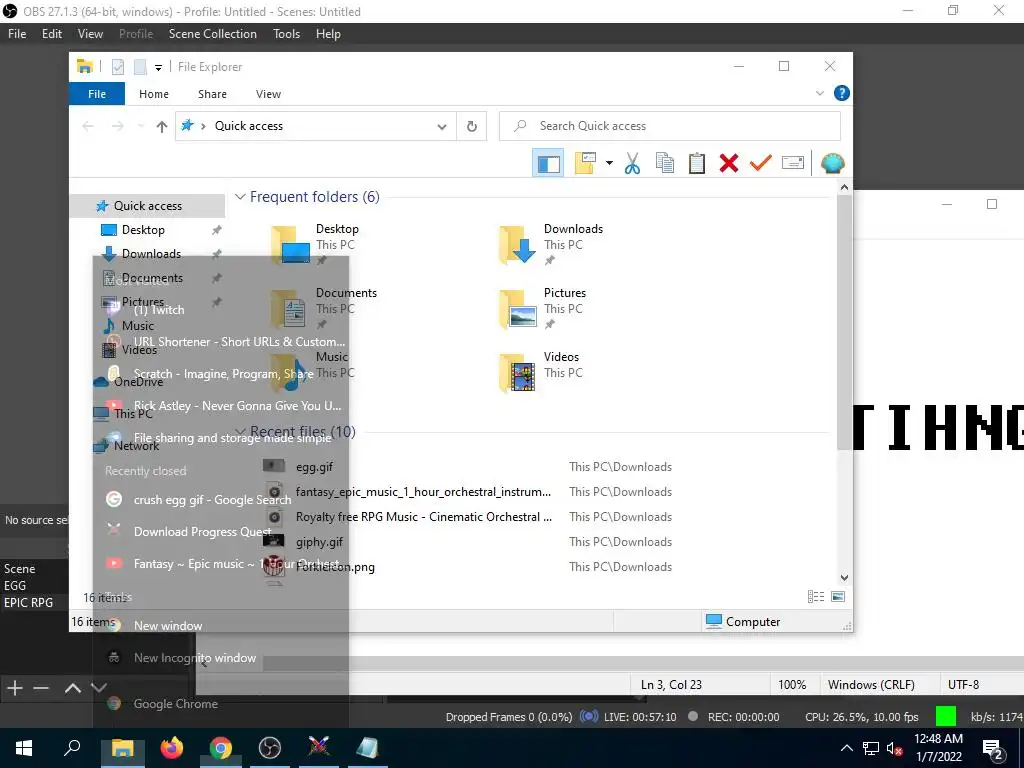Click the Copy pages icon
1024x768 pixels.
point(664,163)
